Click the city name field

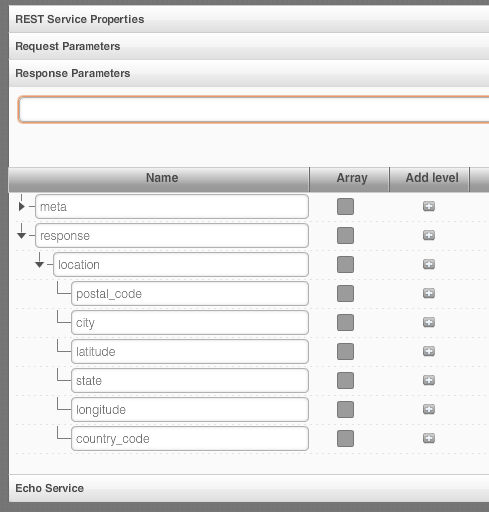click(190, 323)
